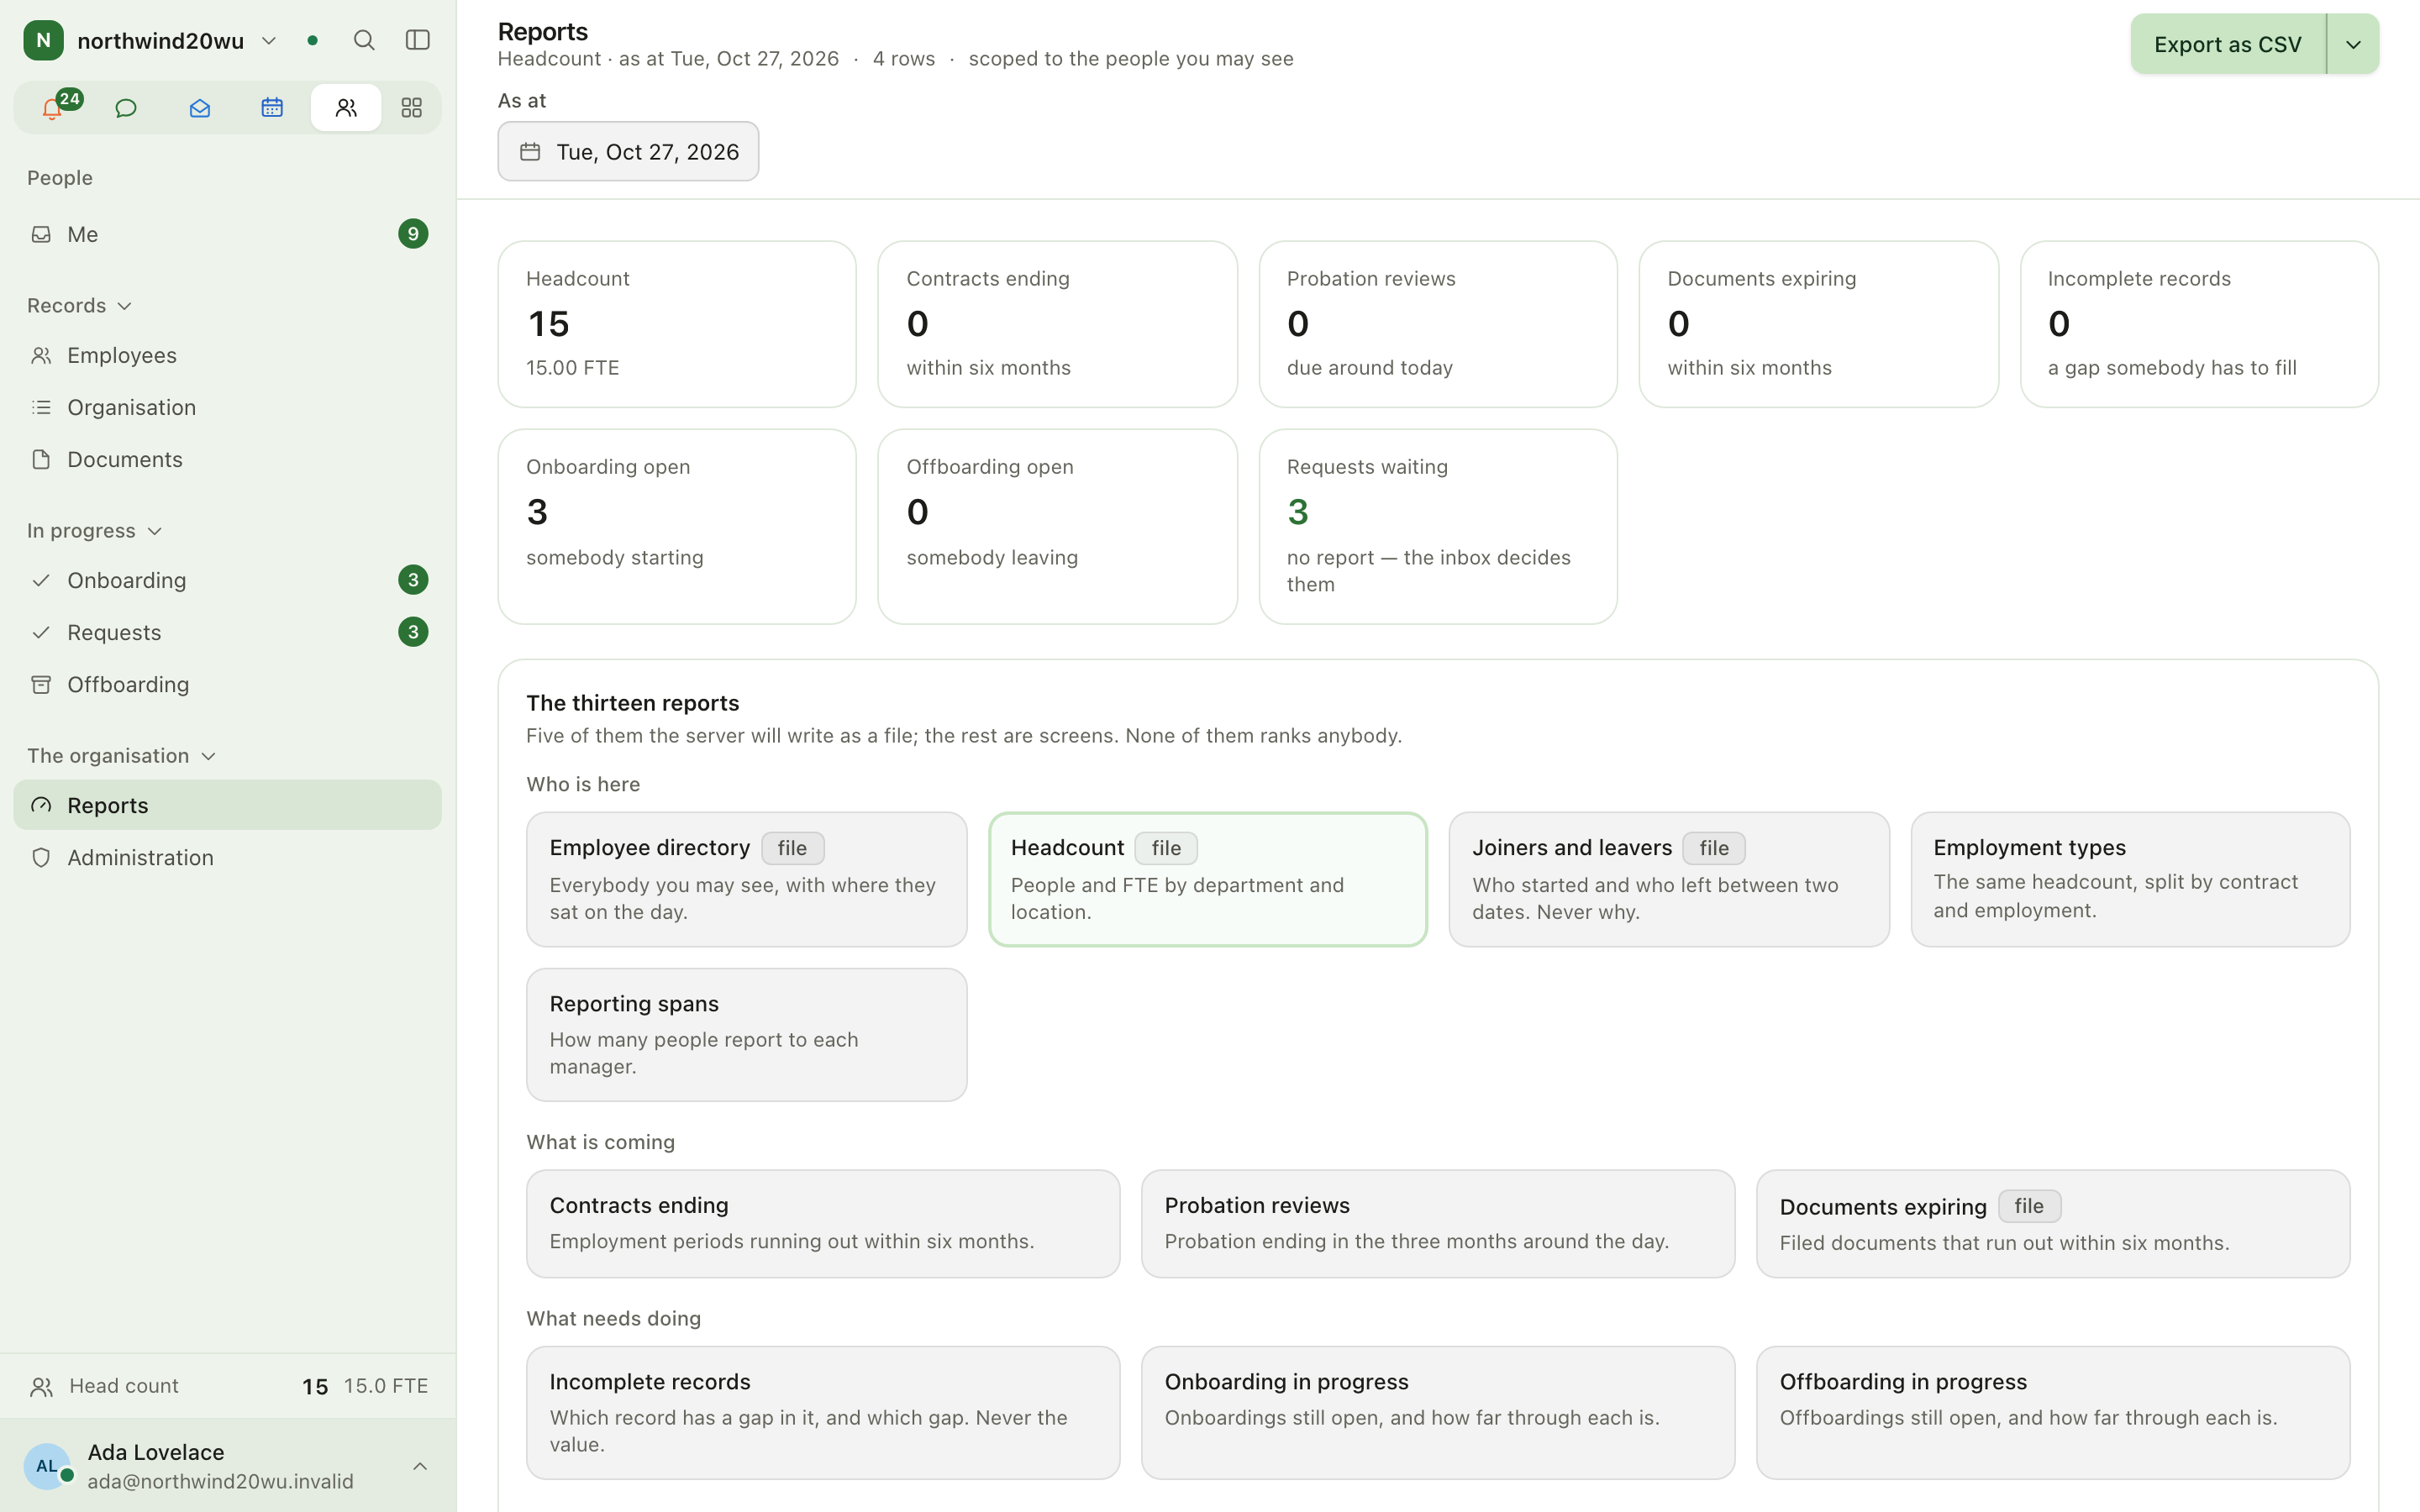2420x1512 pixels.
Task: Open the Documents page
Action: coord(228,459)
